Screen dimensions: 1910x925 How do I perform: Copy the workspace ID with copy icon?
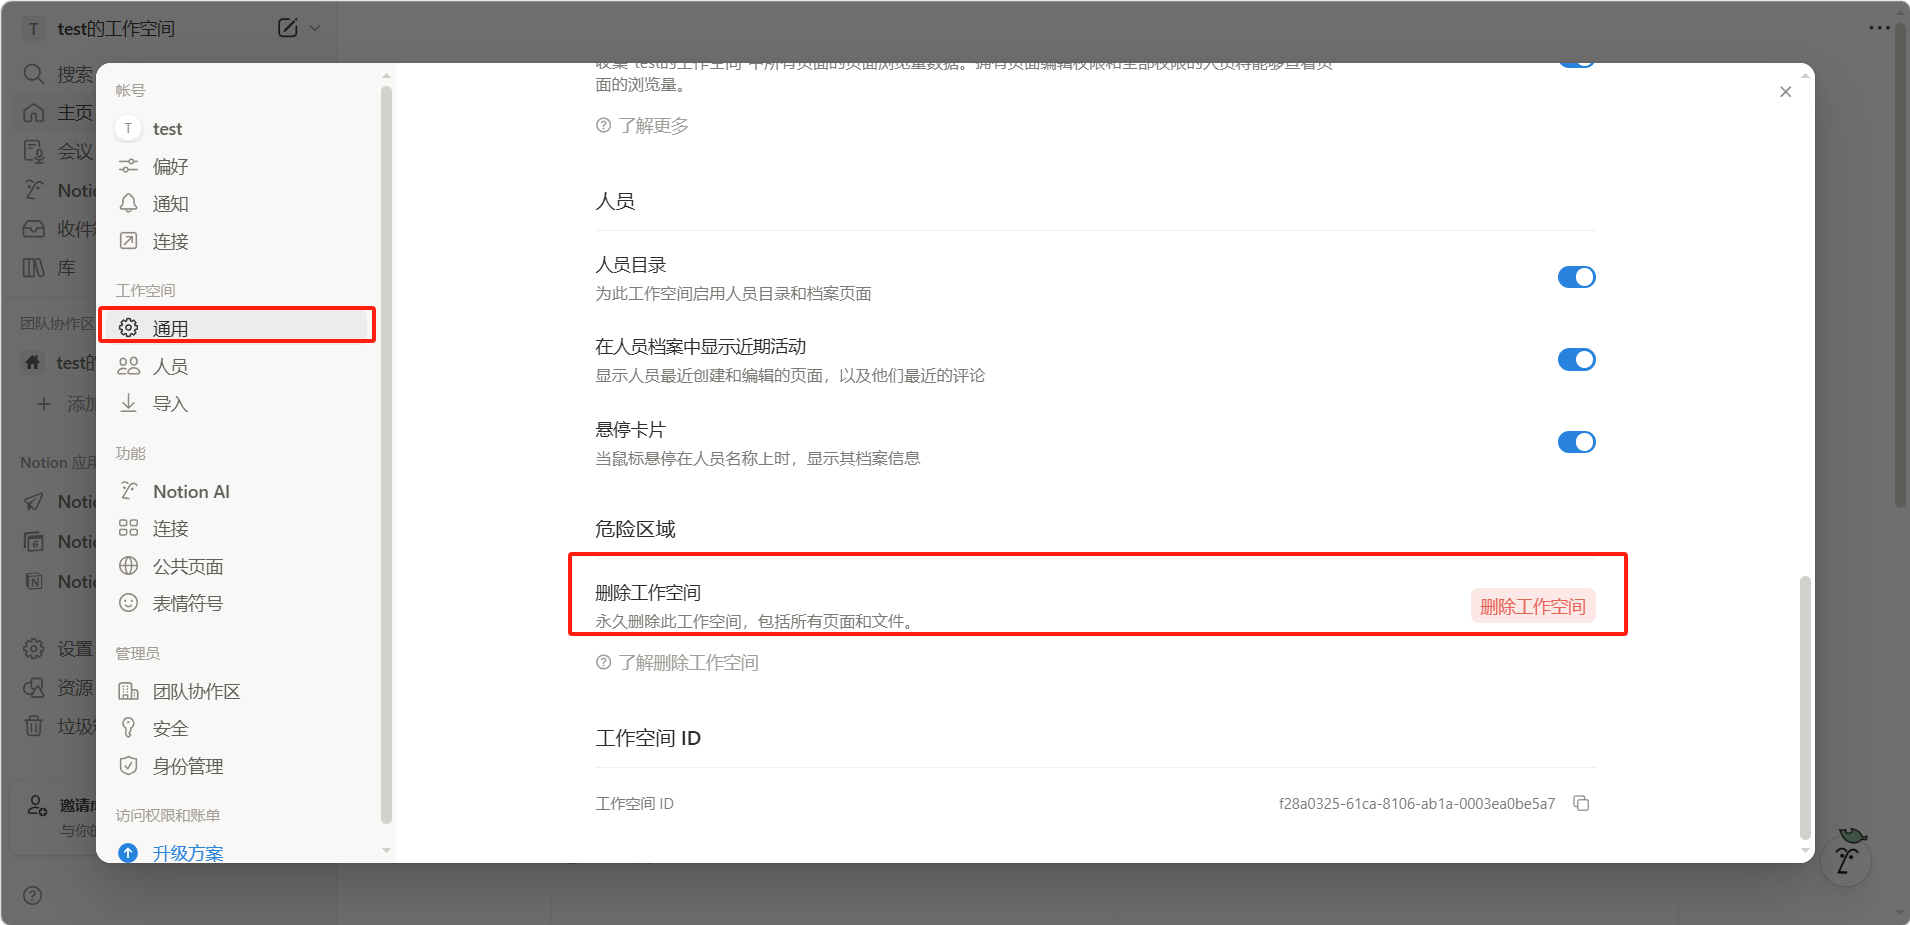coord(1581,803)
